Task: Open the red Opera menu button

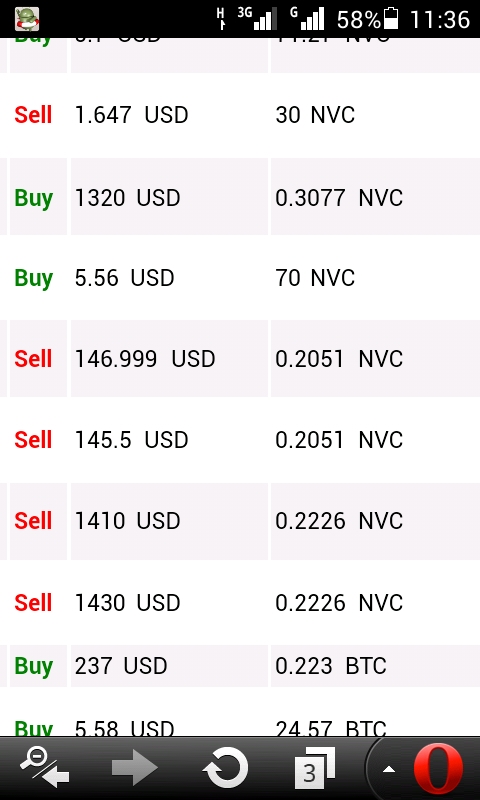Action: point(438,768)
